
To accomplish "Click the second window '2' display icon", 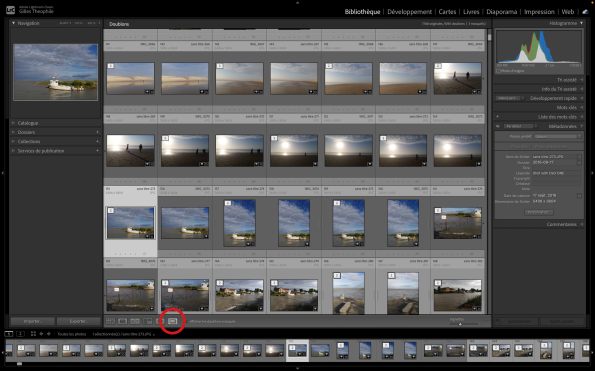I will click(x=20, y=334).
